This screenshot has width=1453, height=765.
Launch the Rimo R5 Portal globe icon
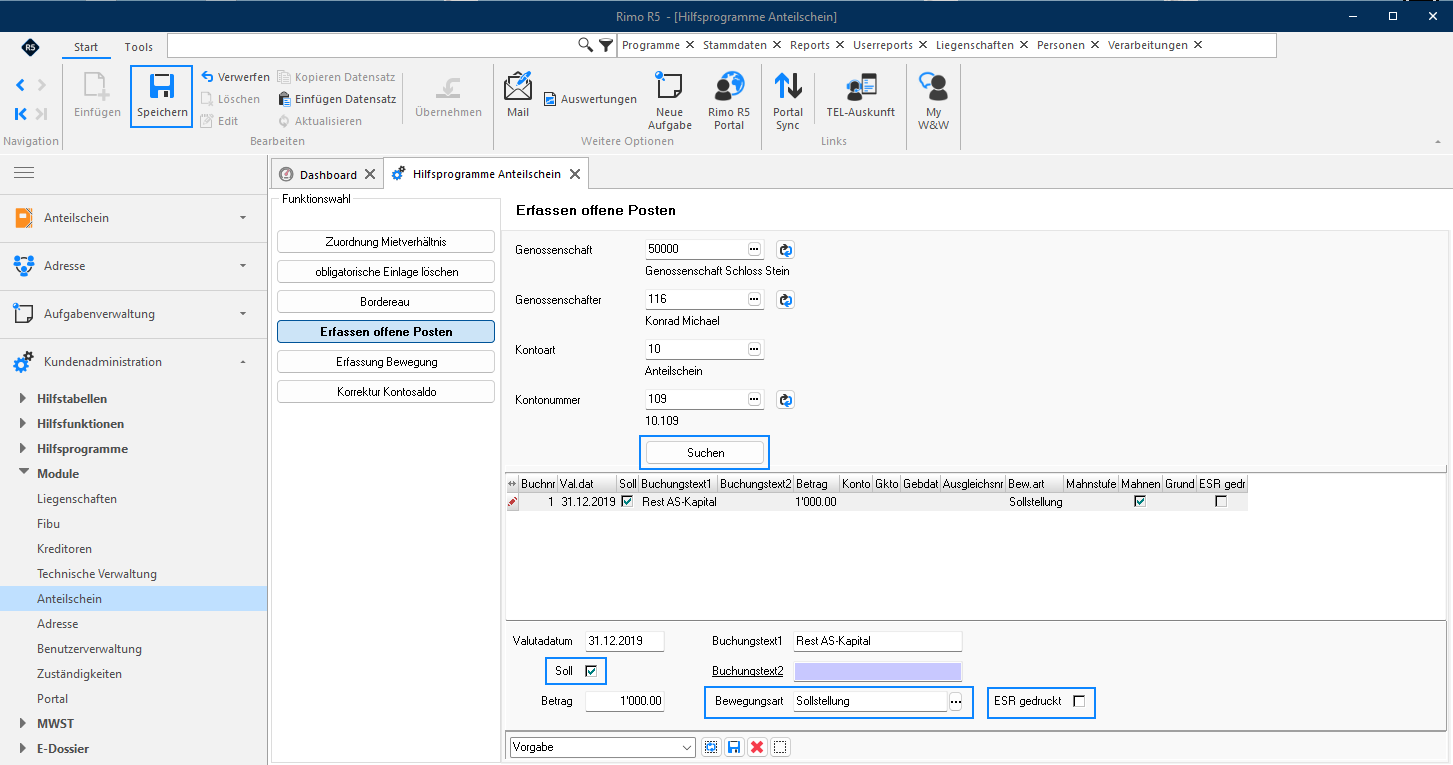tap(729, 86)
